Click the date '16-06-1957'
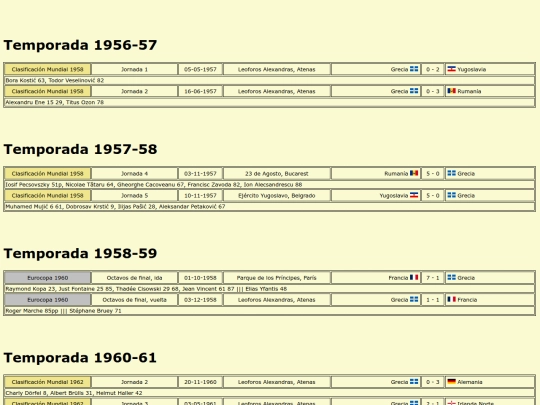Screen dimensions: 540x405 (x=200, y=91)
